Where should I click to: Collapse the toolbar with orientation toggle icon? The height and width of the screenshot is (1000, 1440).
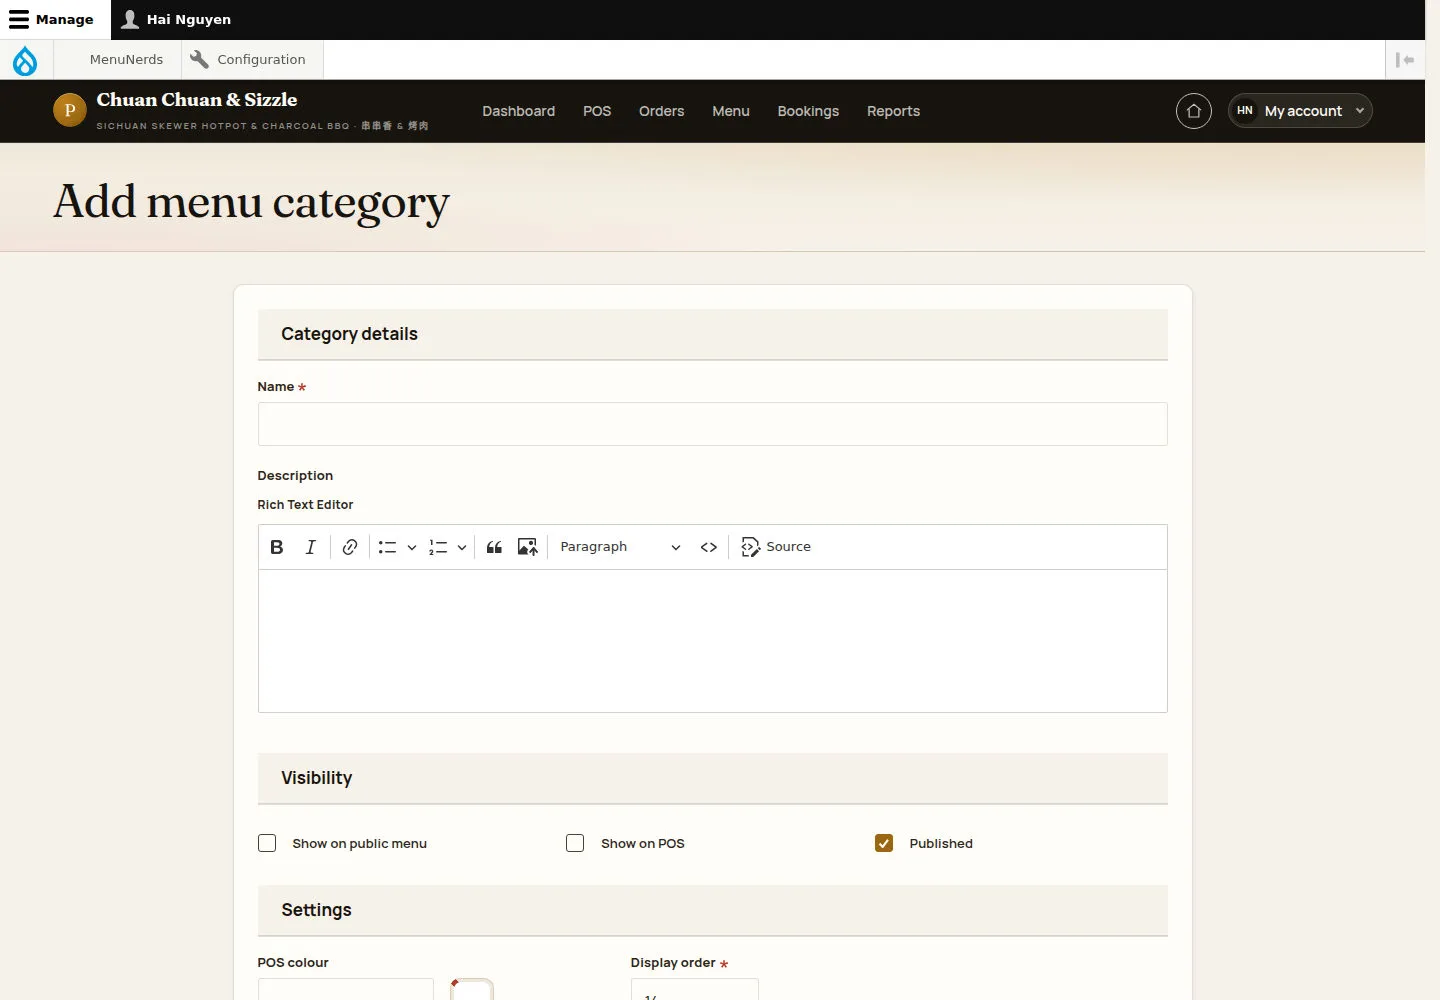click(1405, 60)
